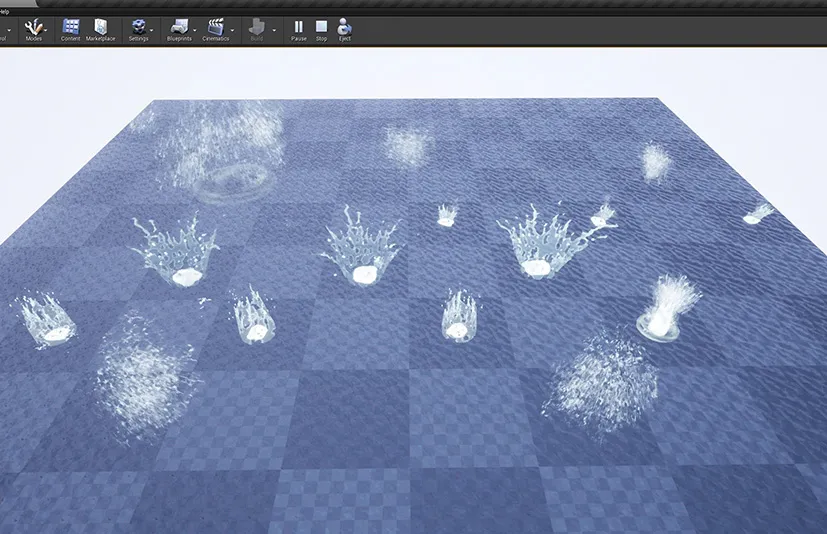Click the Cinematics clapperboard icon
The image size is (827, 534).
(215, 26)
